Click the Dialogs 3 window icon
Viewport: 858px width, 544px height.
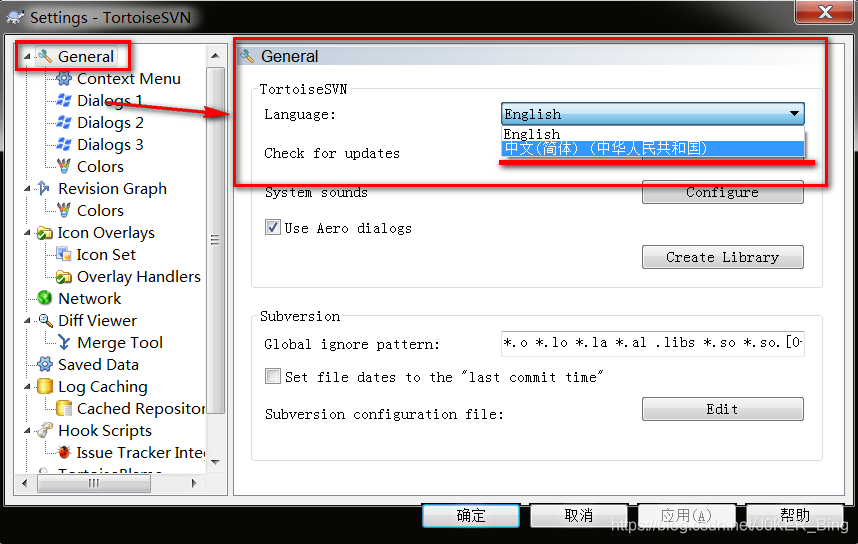click(64, 144)
